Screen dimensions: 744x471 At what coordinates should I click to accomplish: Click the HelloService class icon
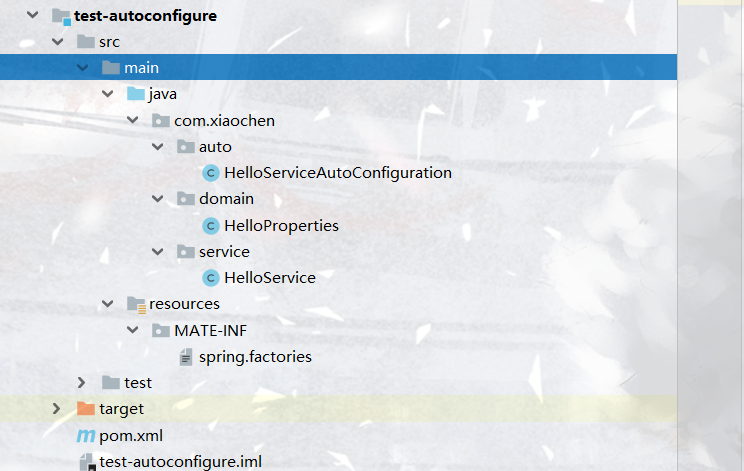[x=210, y=278]
